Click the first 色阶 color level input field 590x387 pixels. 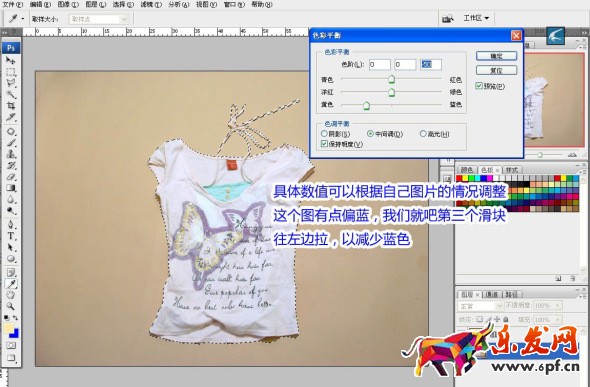pos(379,64)
